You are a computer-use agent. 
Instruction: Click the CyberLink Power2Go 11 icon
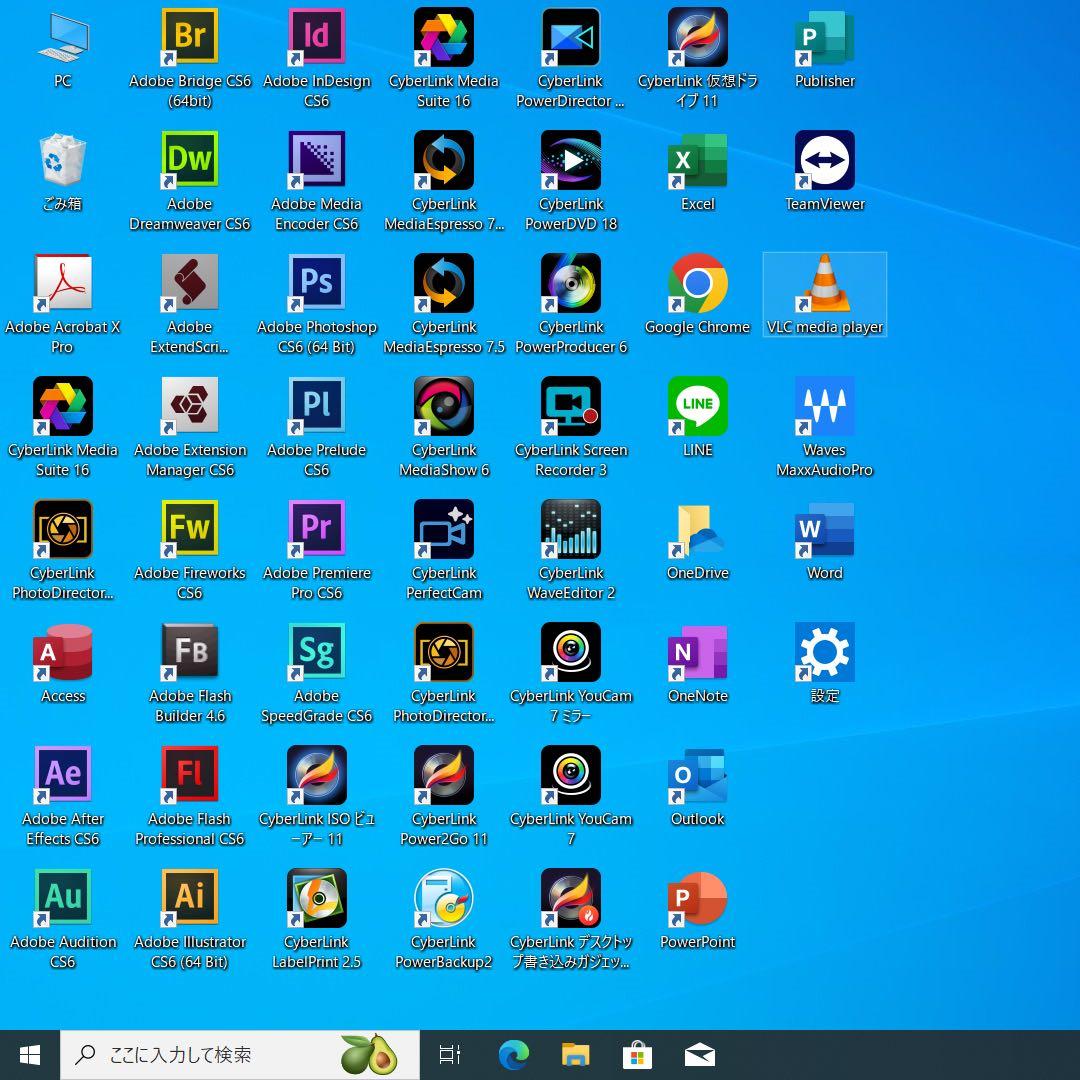point(444,774)
